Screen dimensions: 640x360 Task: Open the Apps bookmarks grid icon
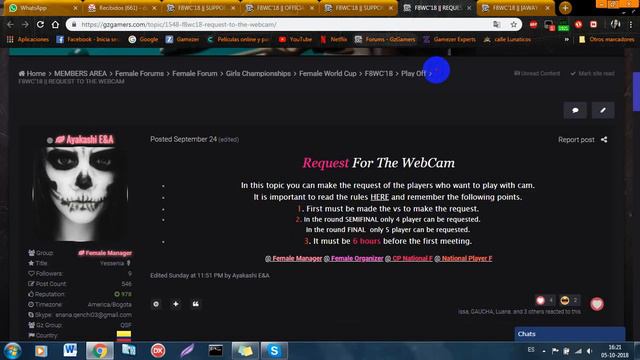(x=10, y=40)
